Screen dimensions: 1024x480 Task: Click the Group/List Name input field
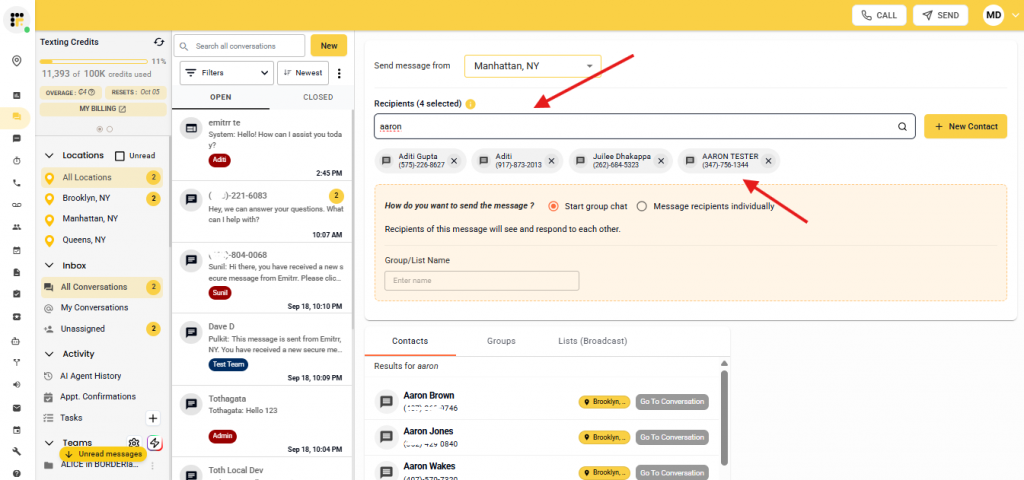pos(481,281)
